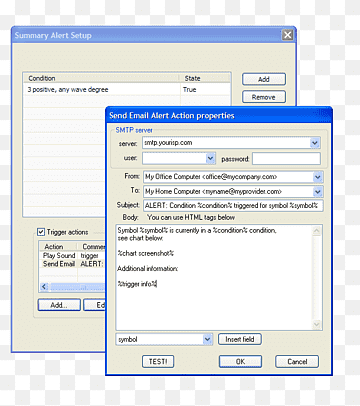Open the symbol field dropdown

(x=207, y=339)
